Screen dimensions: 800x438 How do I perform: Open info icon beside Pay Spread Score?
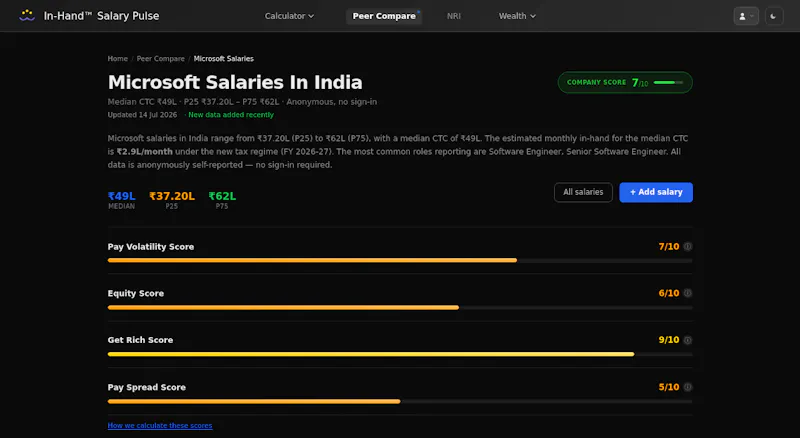click(688, 387)
